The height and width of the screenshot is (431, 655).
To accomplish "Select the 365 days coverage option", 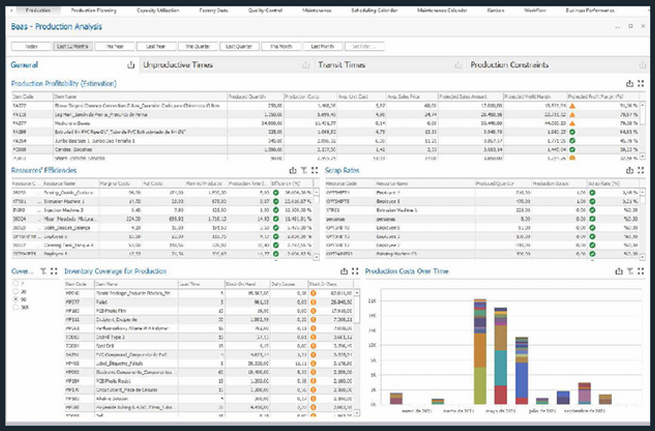I will (x=13, y=308).
